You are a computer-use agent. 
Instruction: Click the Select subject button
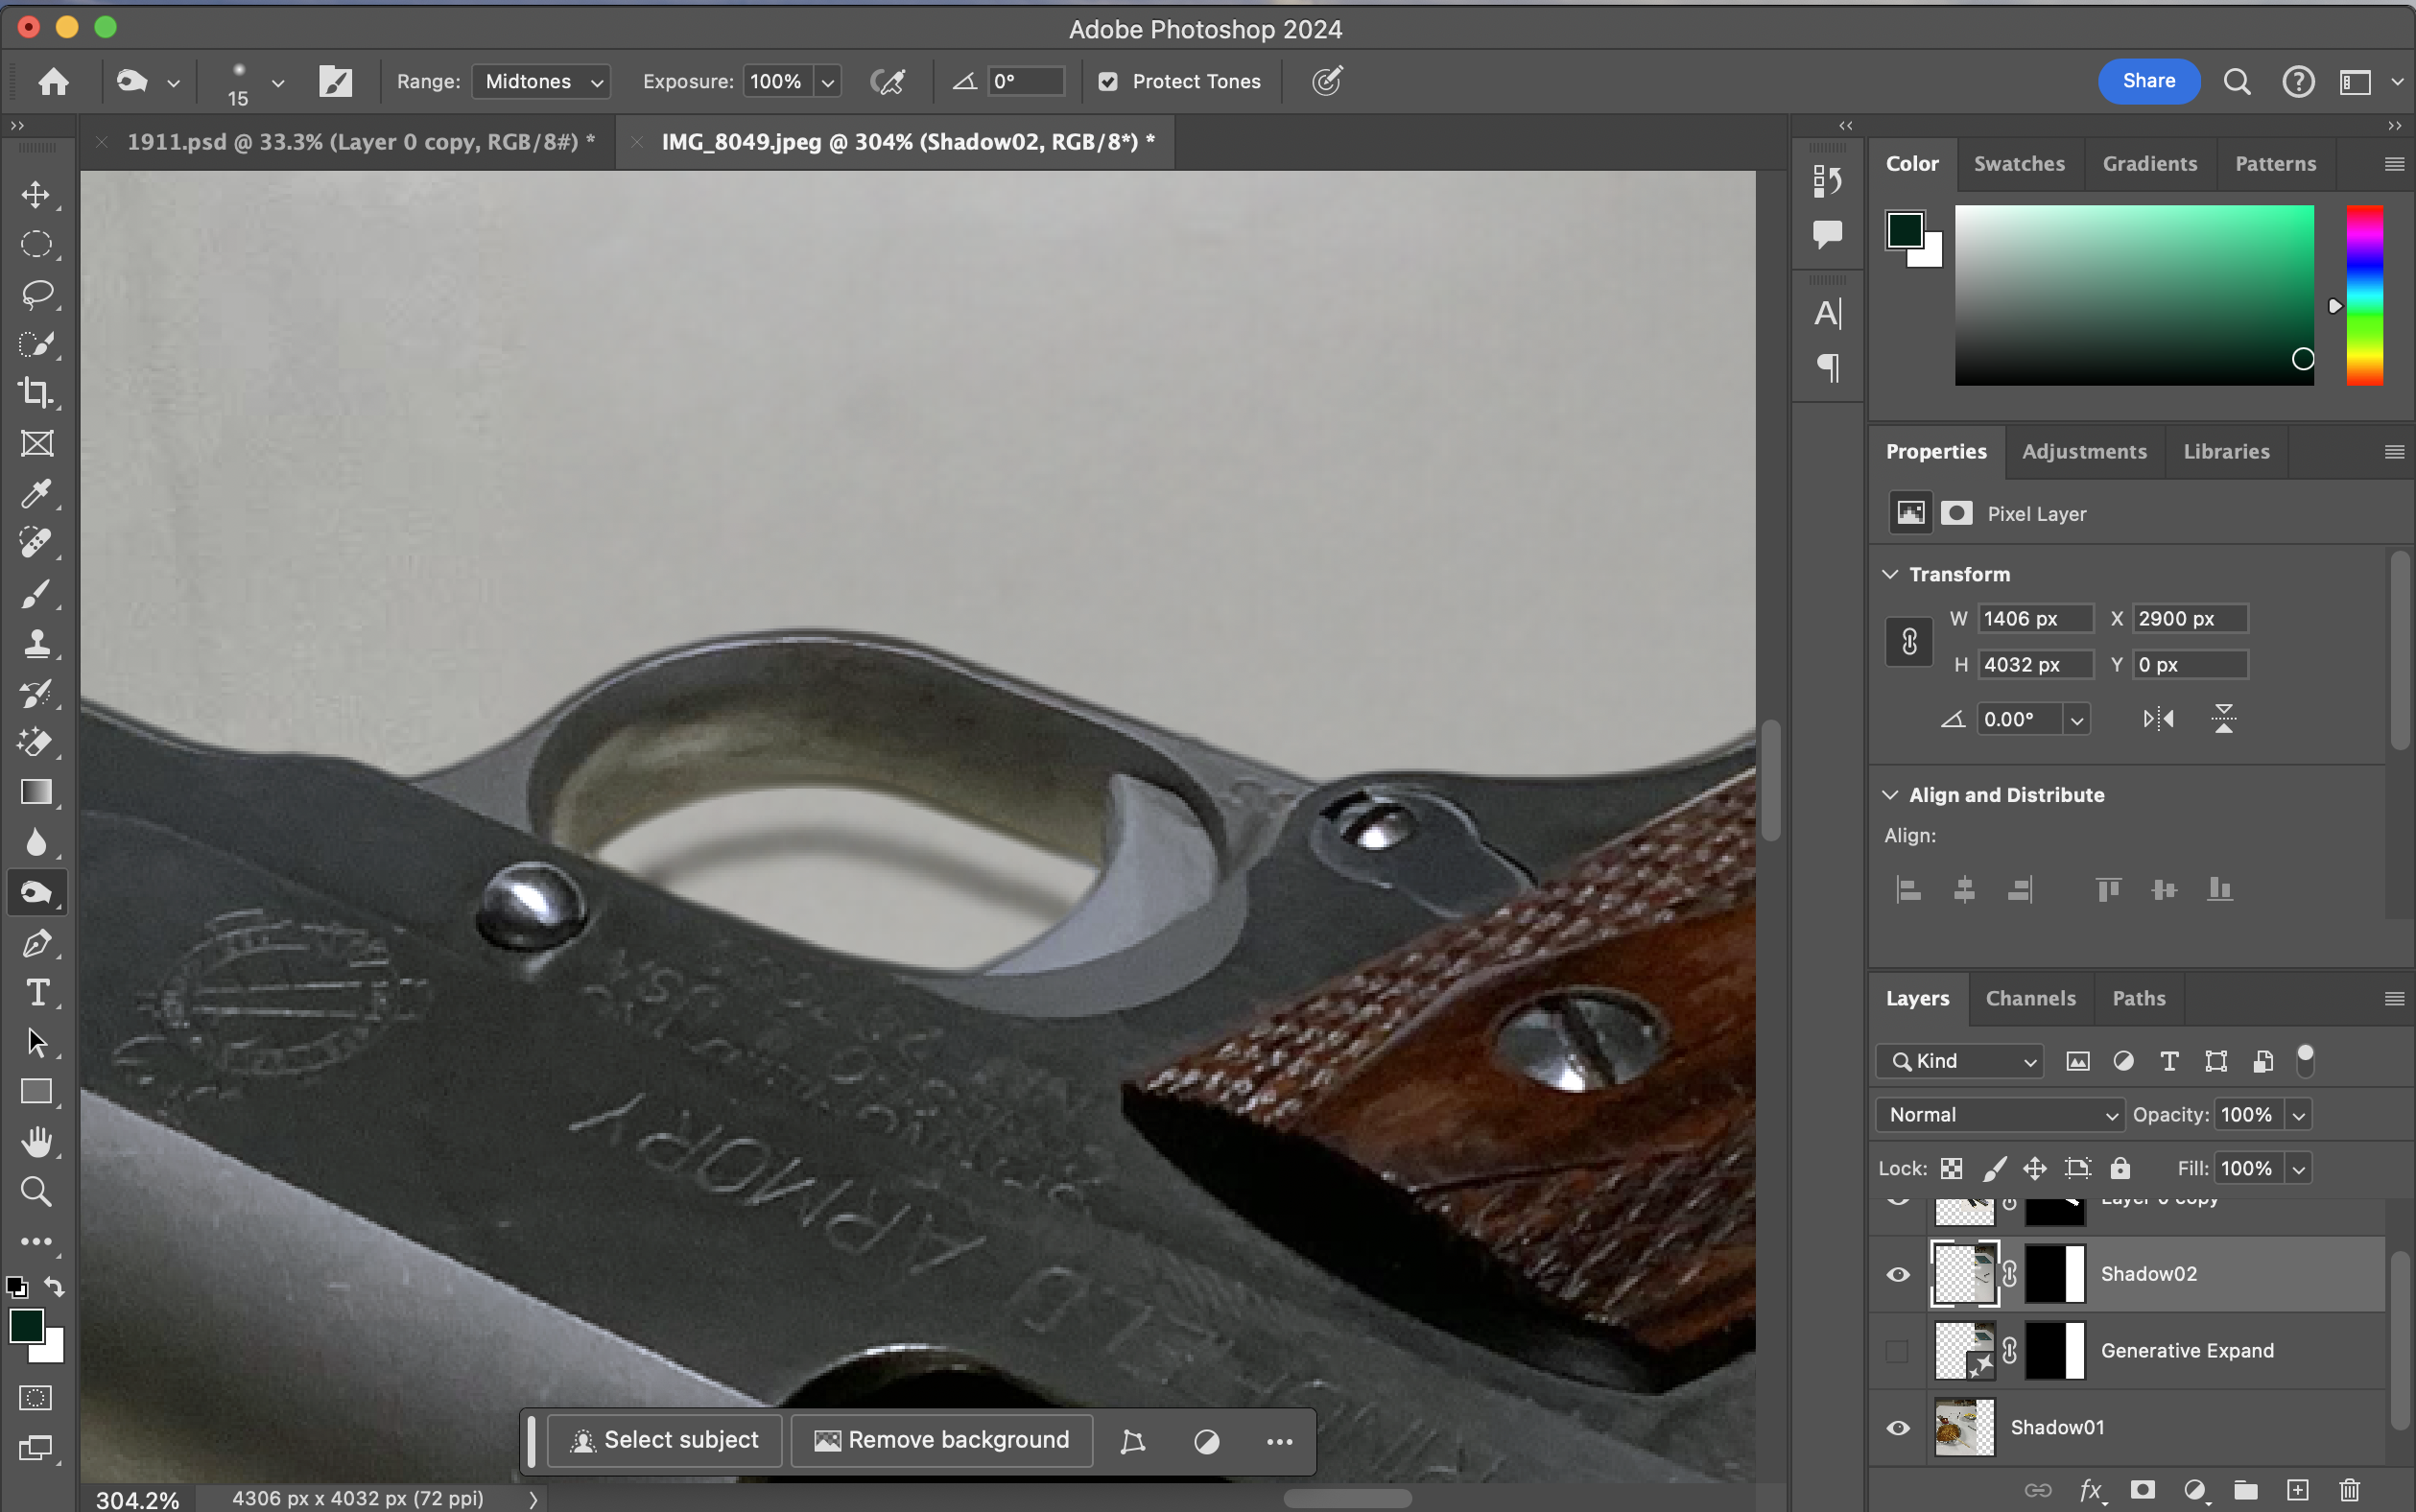pyautogui.click(x=665, y=1440)
